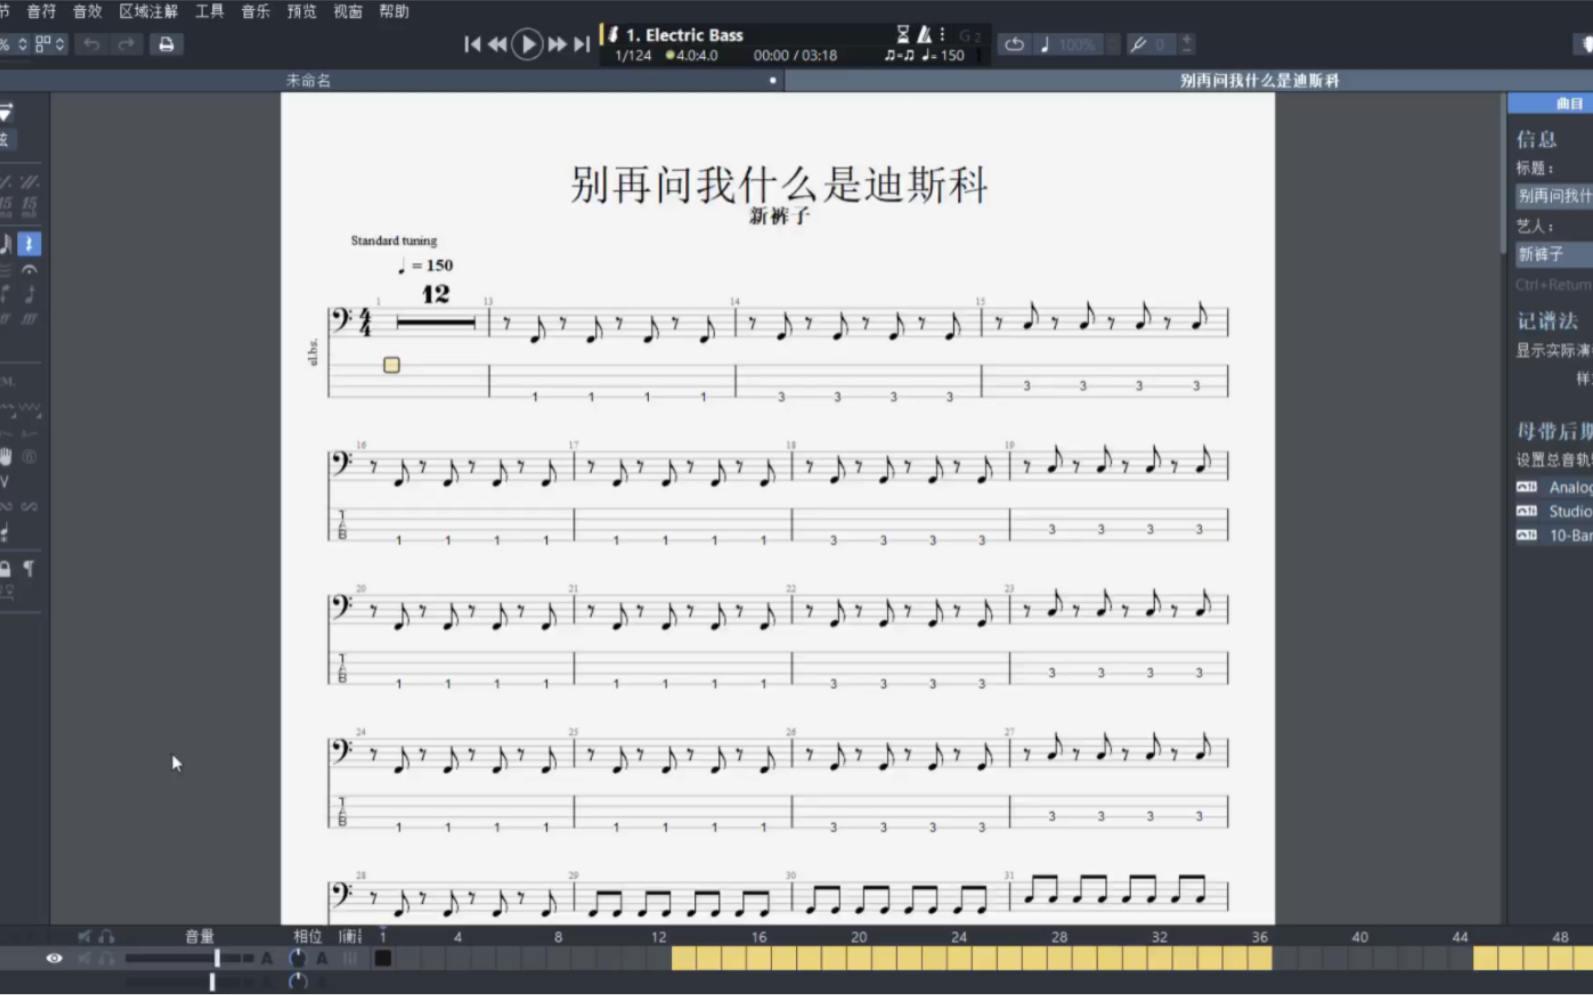The height and width of the screenshot is (995, 1593).
Task: Click bar 1 block in the timeline
Action: pos(383,958)
